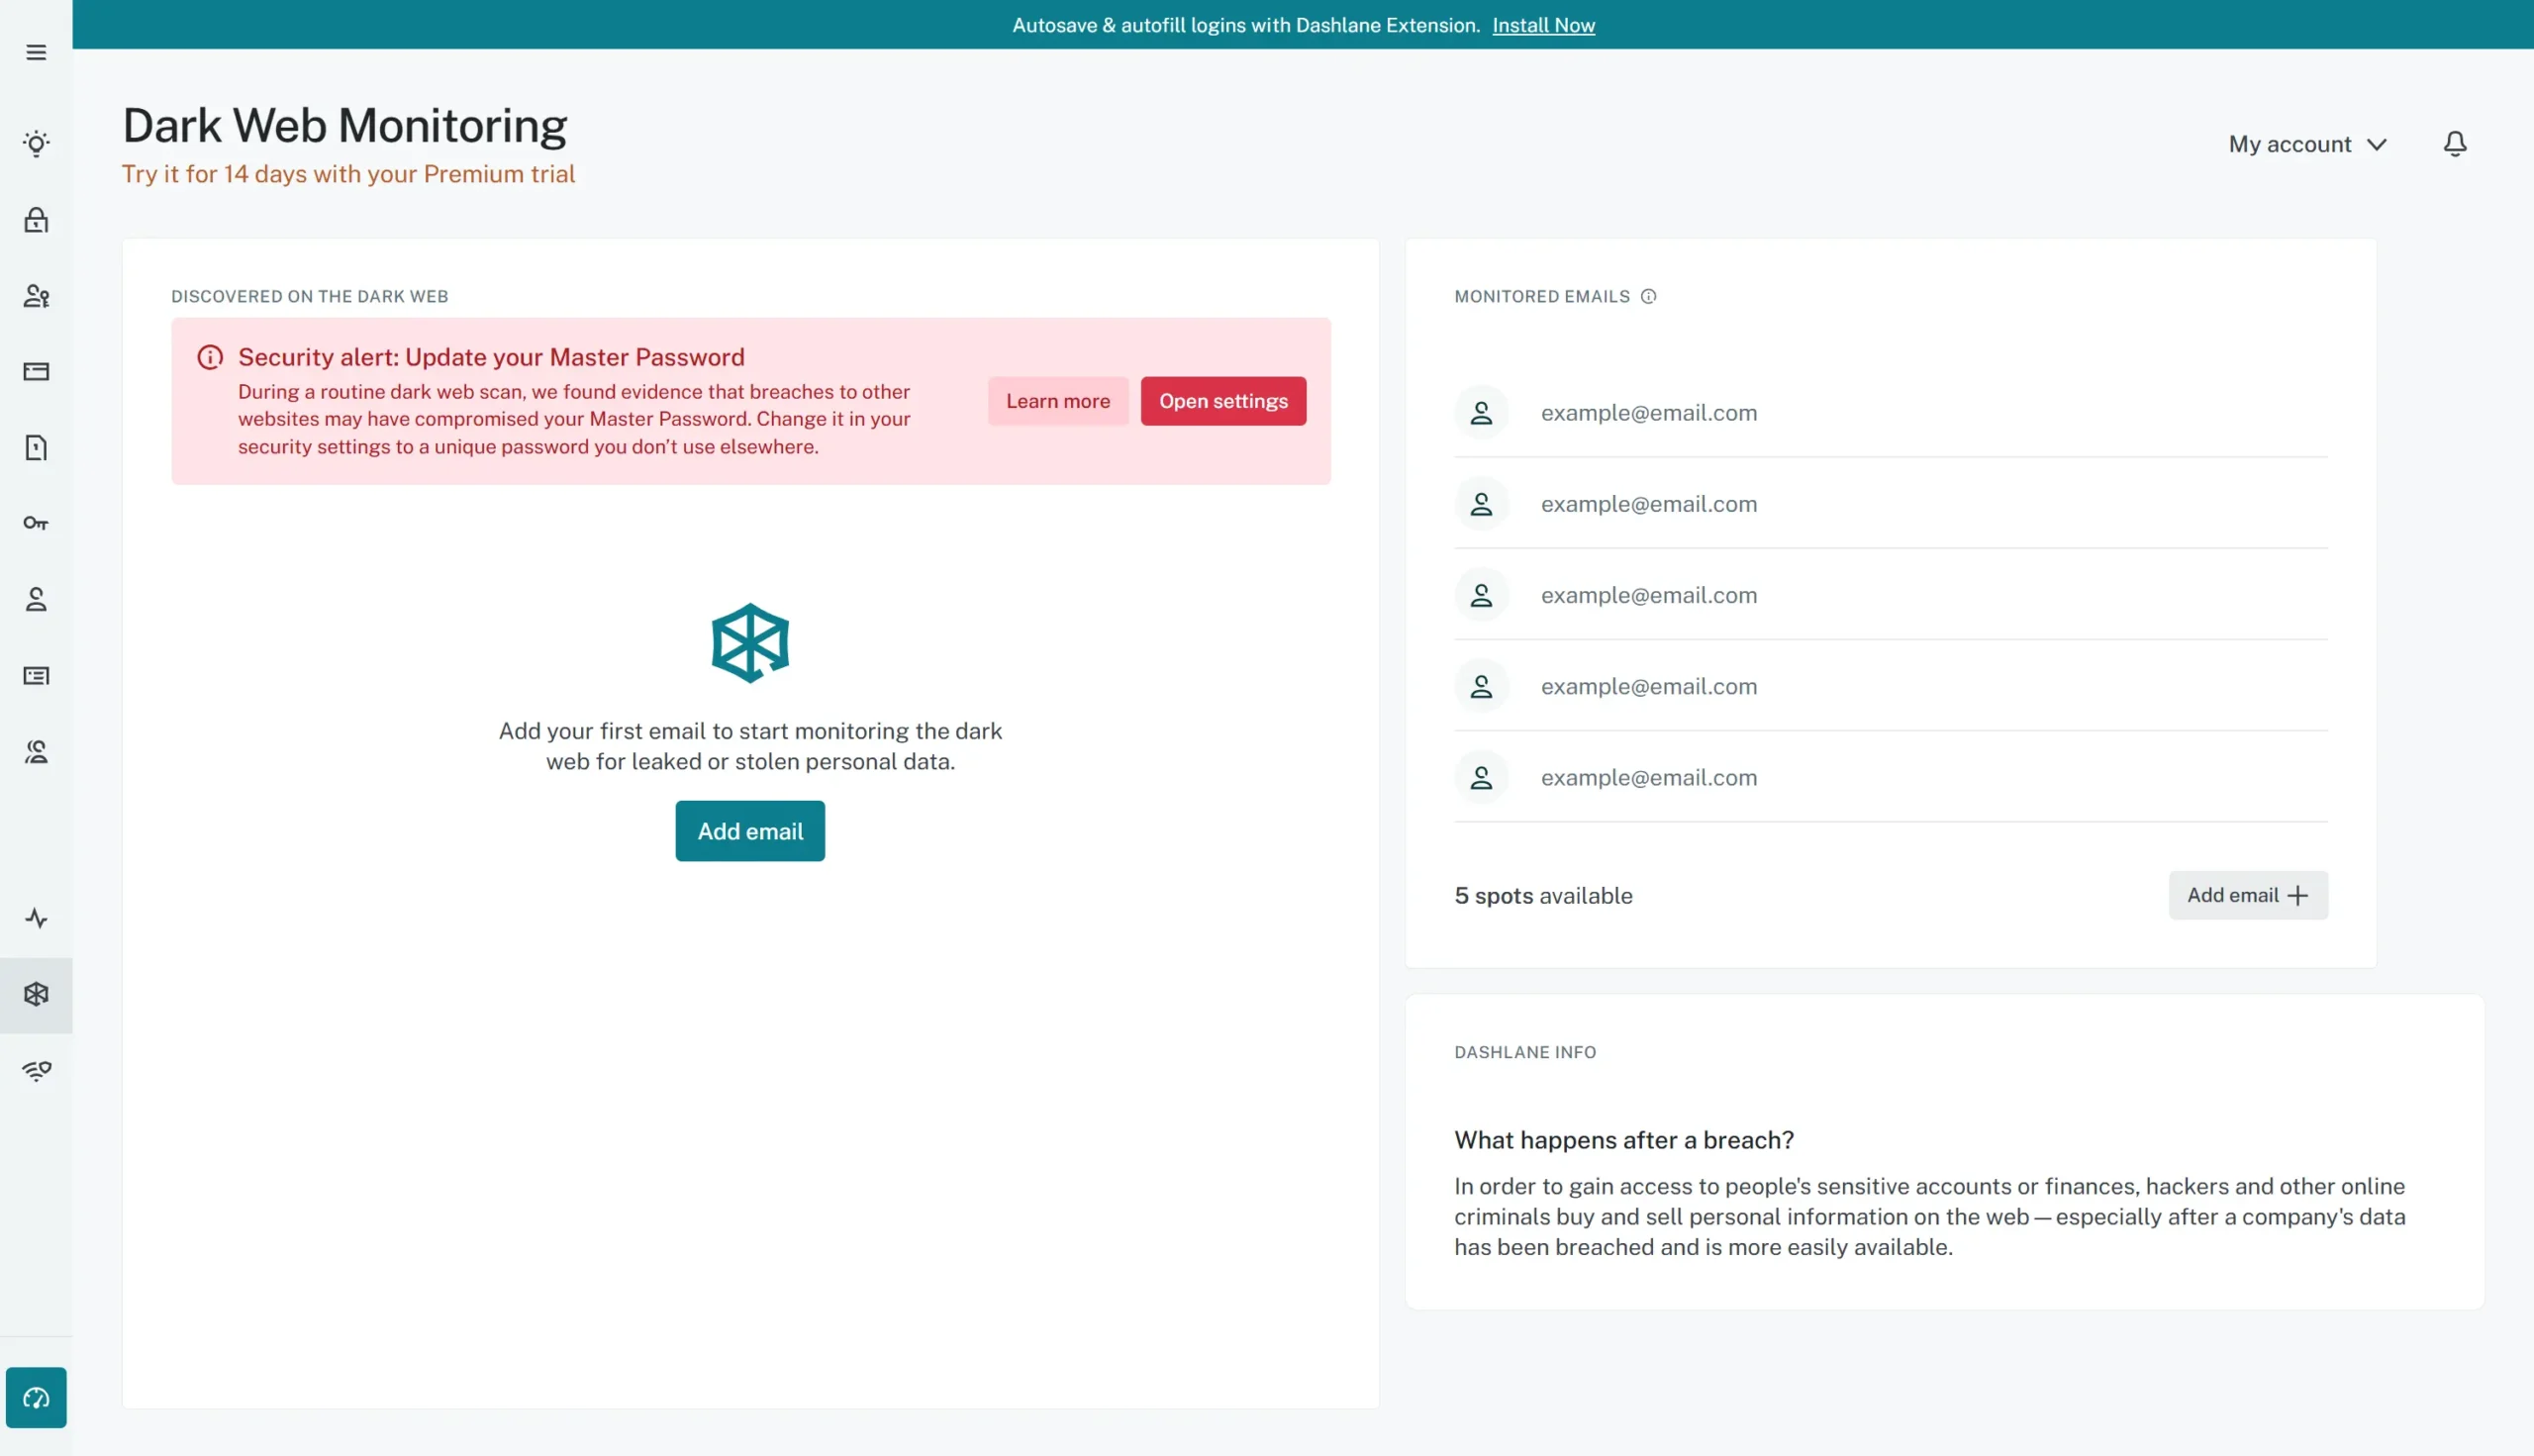Select the Dark Web Monitoring cube icon

(36, 994)
